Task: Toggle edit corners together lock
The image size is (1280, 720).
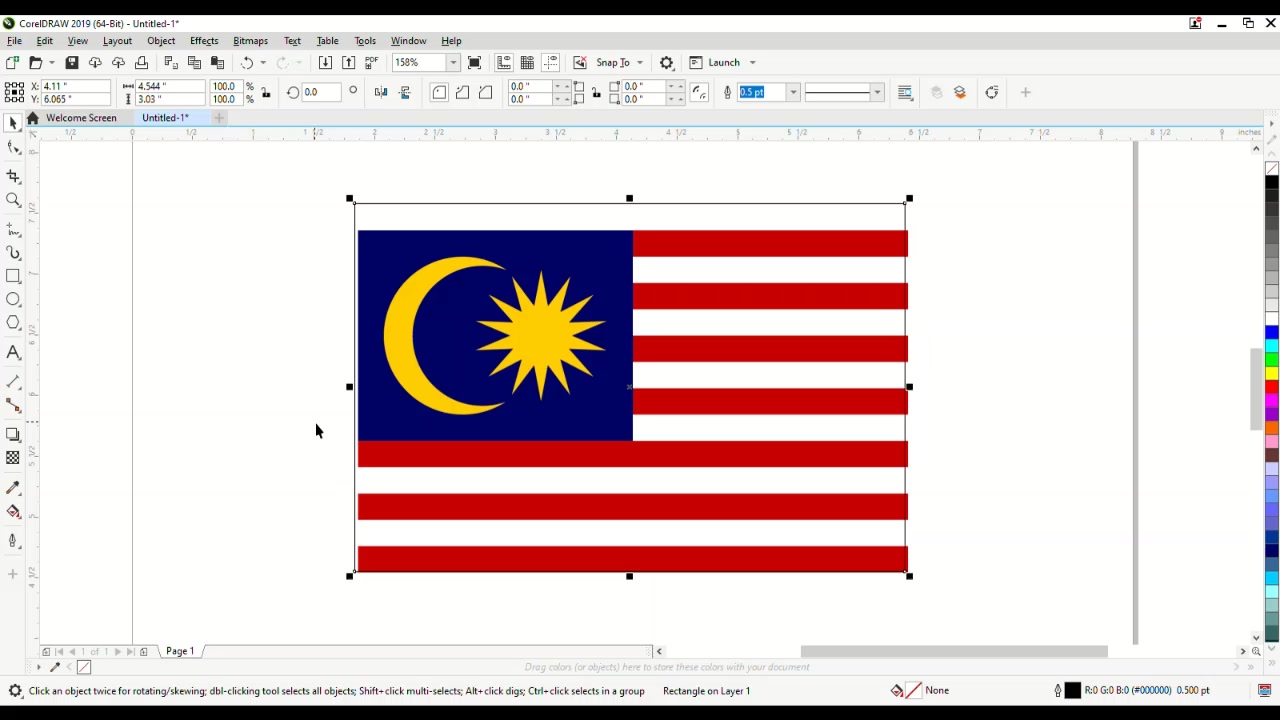Action: 596,93
